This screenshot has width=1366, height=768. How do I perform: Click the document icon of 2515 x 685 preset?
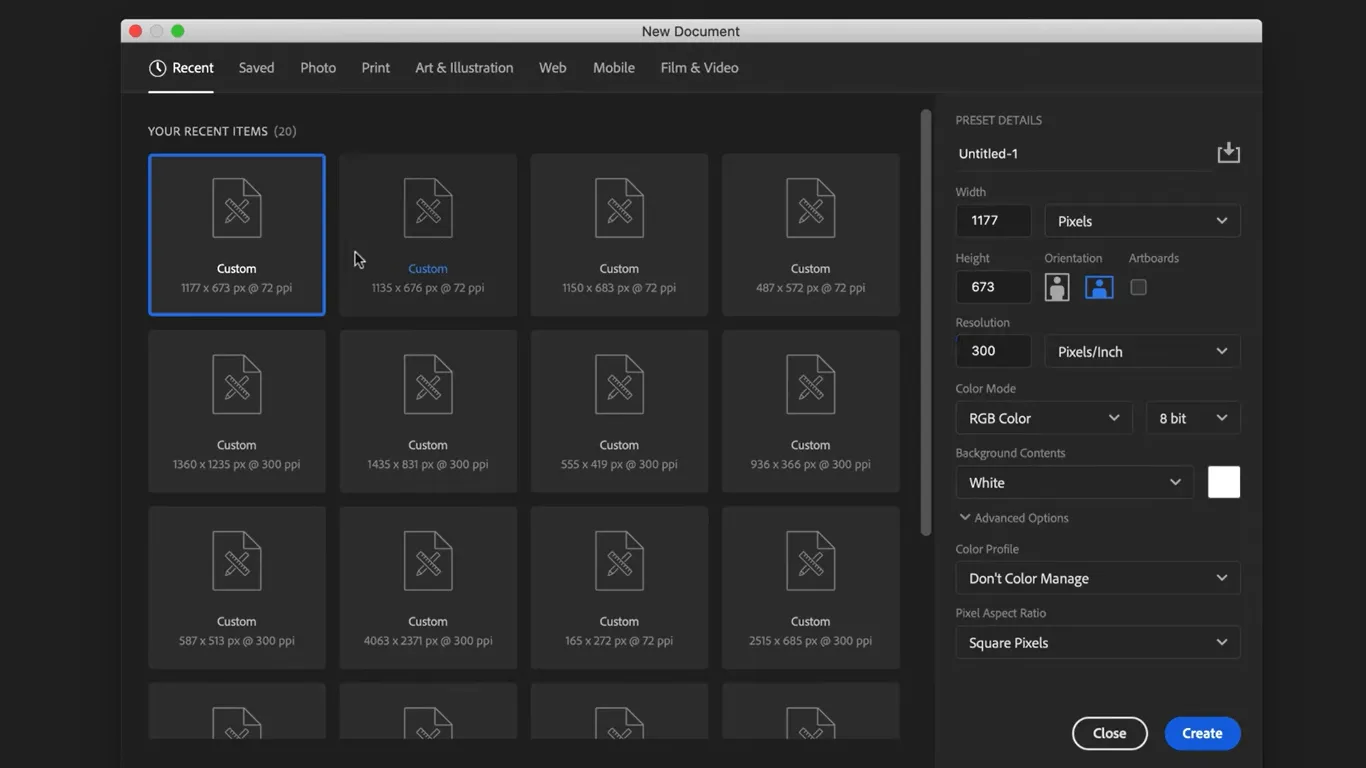(x=811, y=561)
